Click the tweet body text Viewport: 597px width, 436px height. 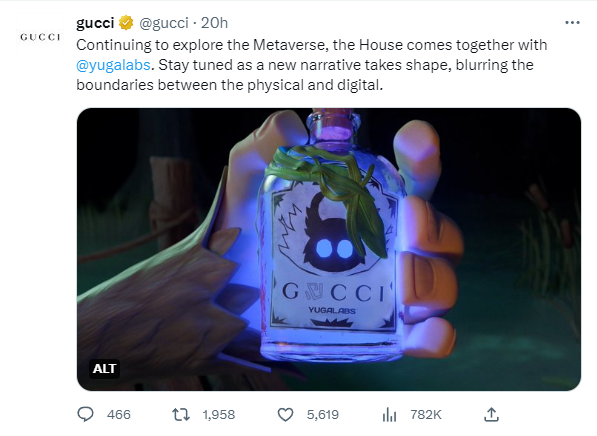(311, 65)
